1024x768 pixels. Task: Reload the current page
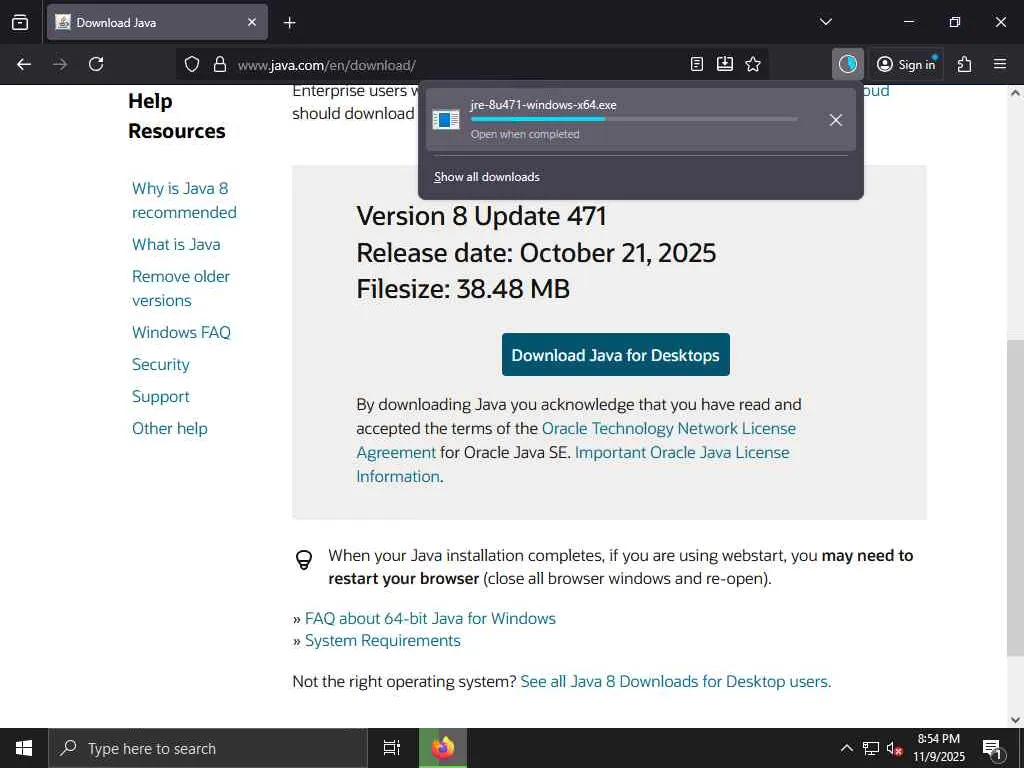(x=96, y=64)
